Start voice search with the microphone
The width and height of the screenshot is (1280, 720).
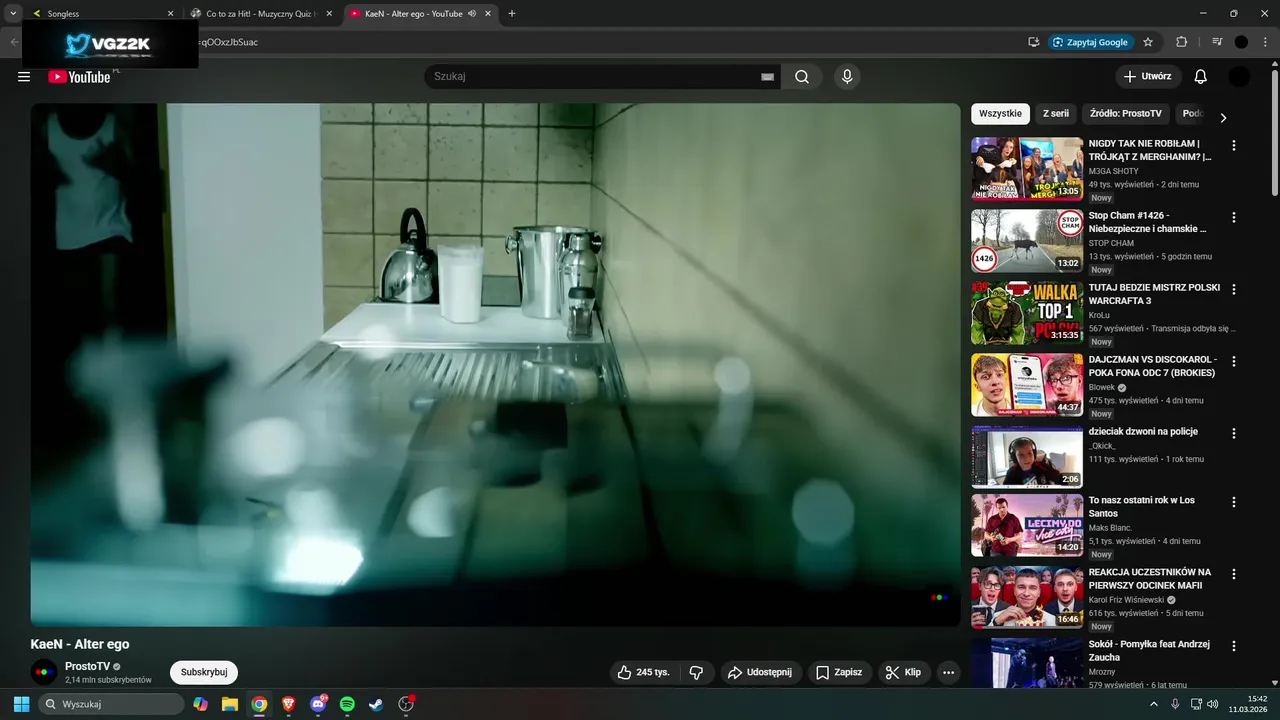click(847, 77)
